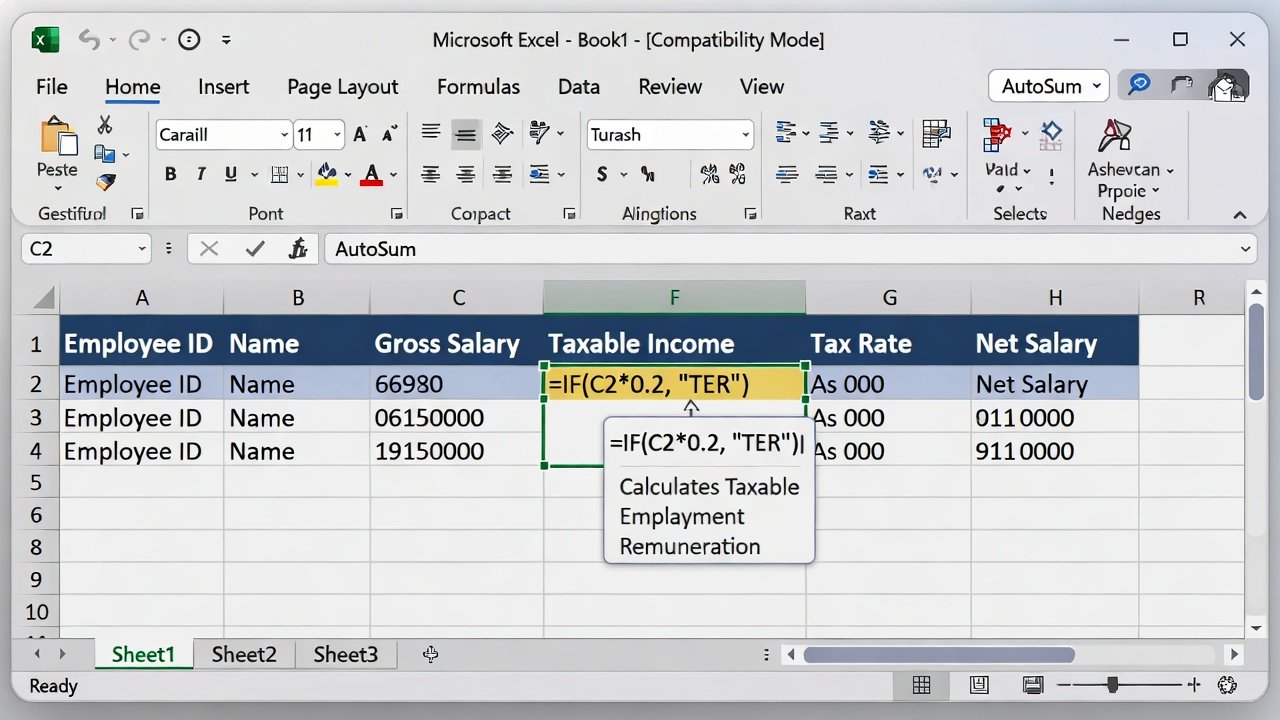Cancel formula entry with the X icon
The width and height of the screenshot is (1280, 720).
[x=209, y=249]
